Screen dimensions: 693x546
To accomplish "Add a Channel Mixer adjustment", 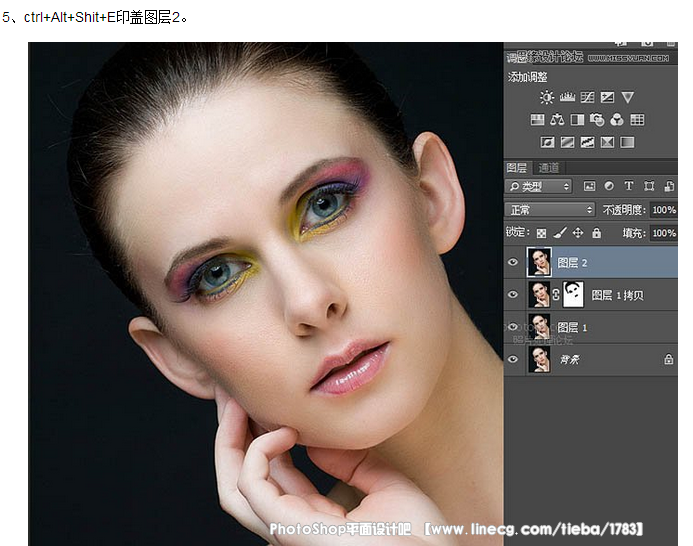I will click(617, 119).
